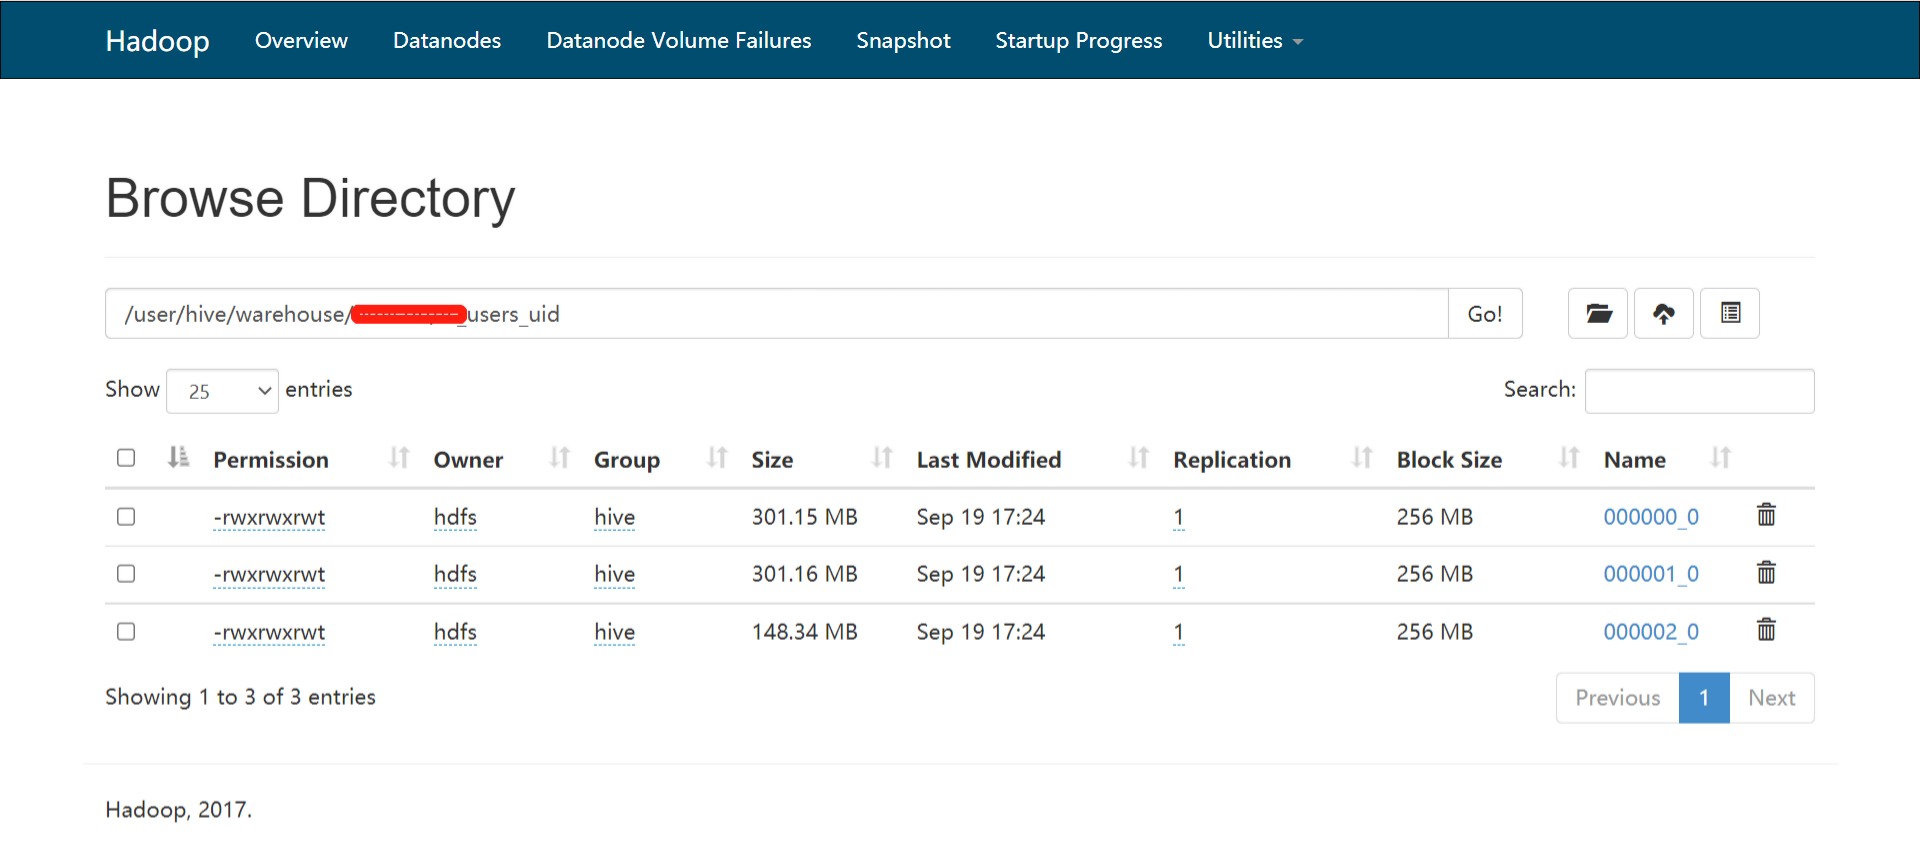The image size is (1920, 863).
Task: Delete file 000000_0 with trash icon
Action: coord(1766,515)
